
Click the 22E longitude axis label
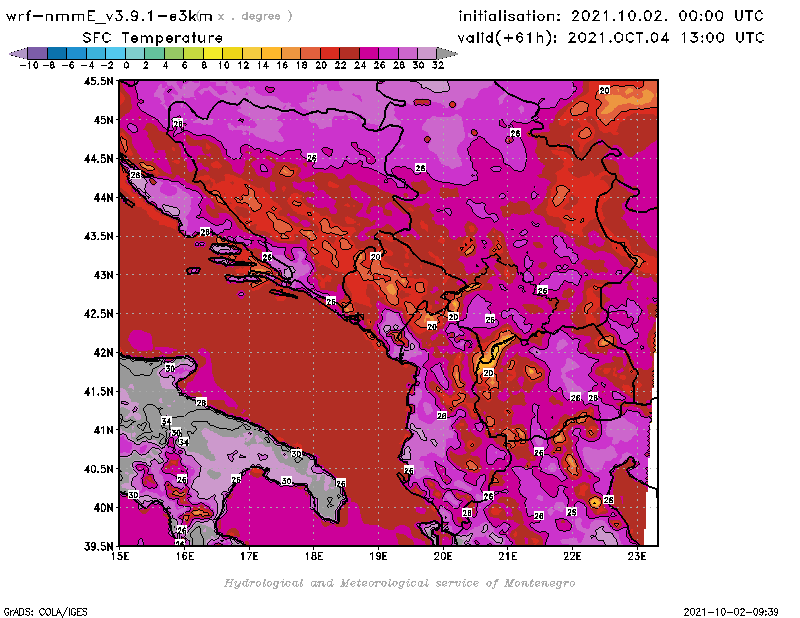click(572, 556)
